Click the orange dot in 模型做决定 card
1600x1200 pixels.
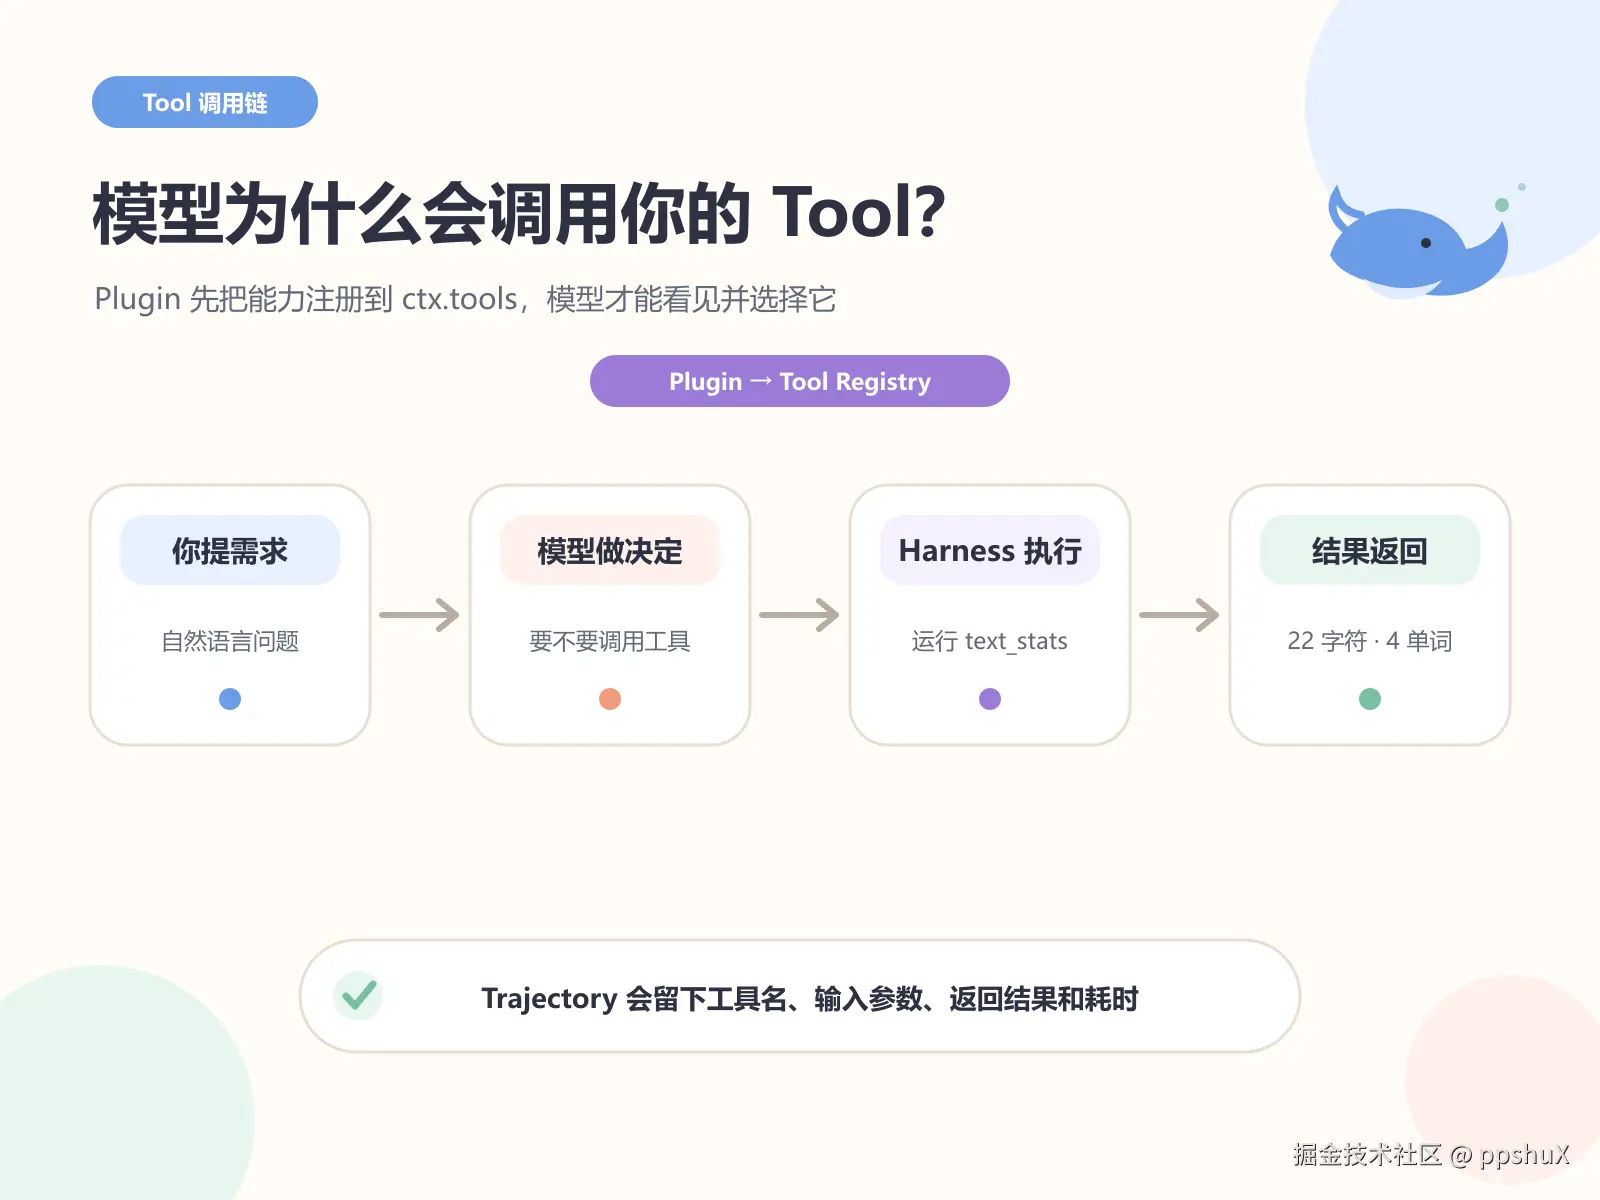point(610,699)
